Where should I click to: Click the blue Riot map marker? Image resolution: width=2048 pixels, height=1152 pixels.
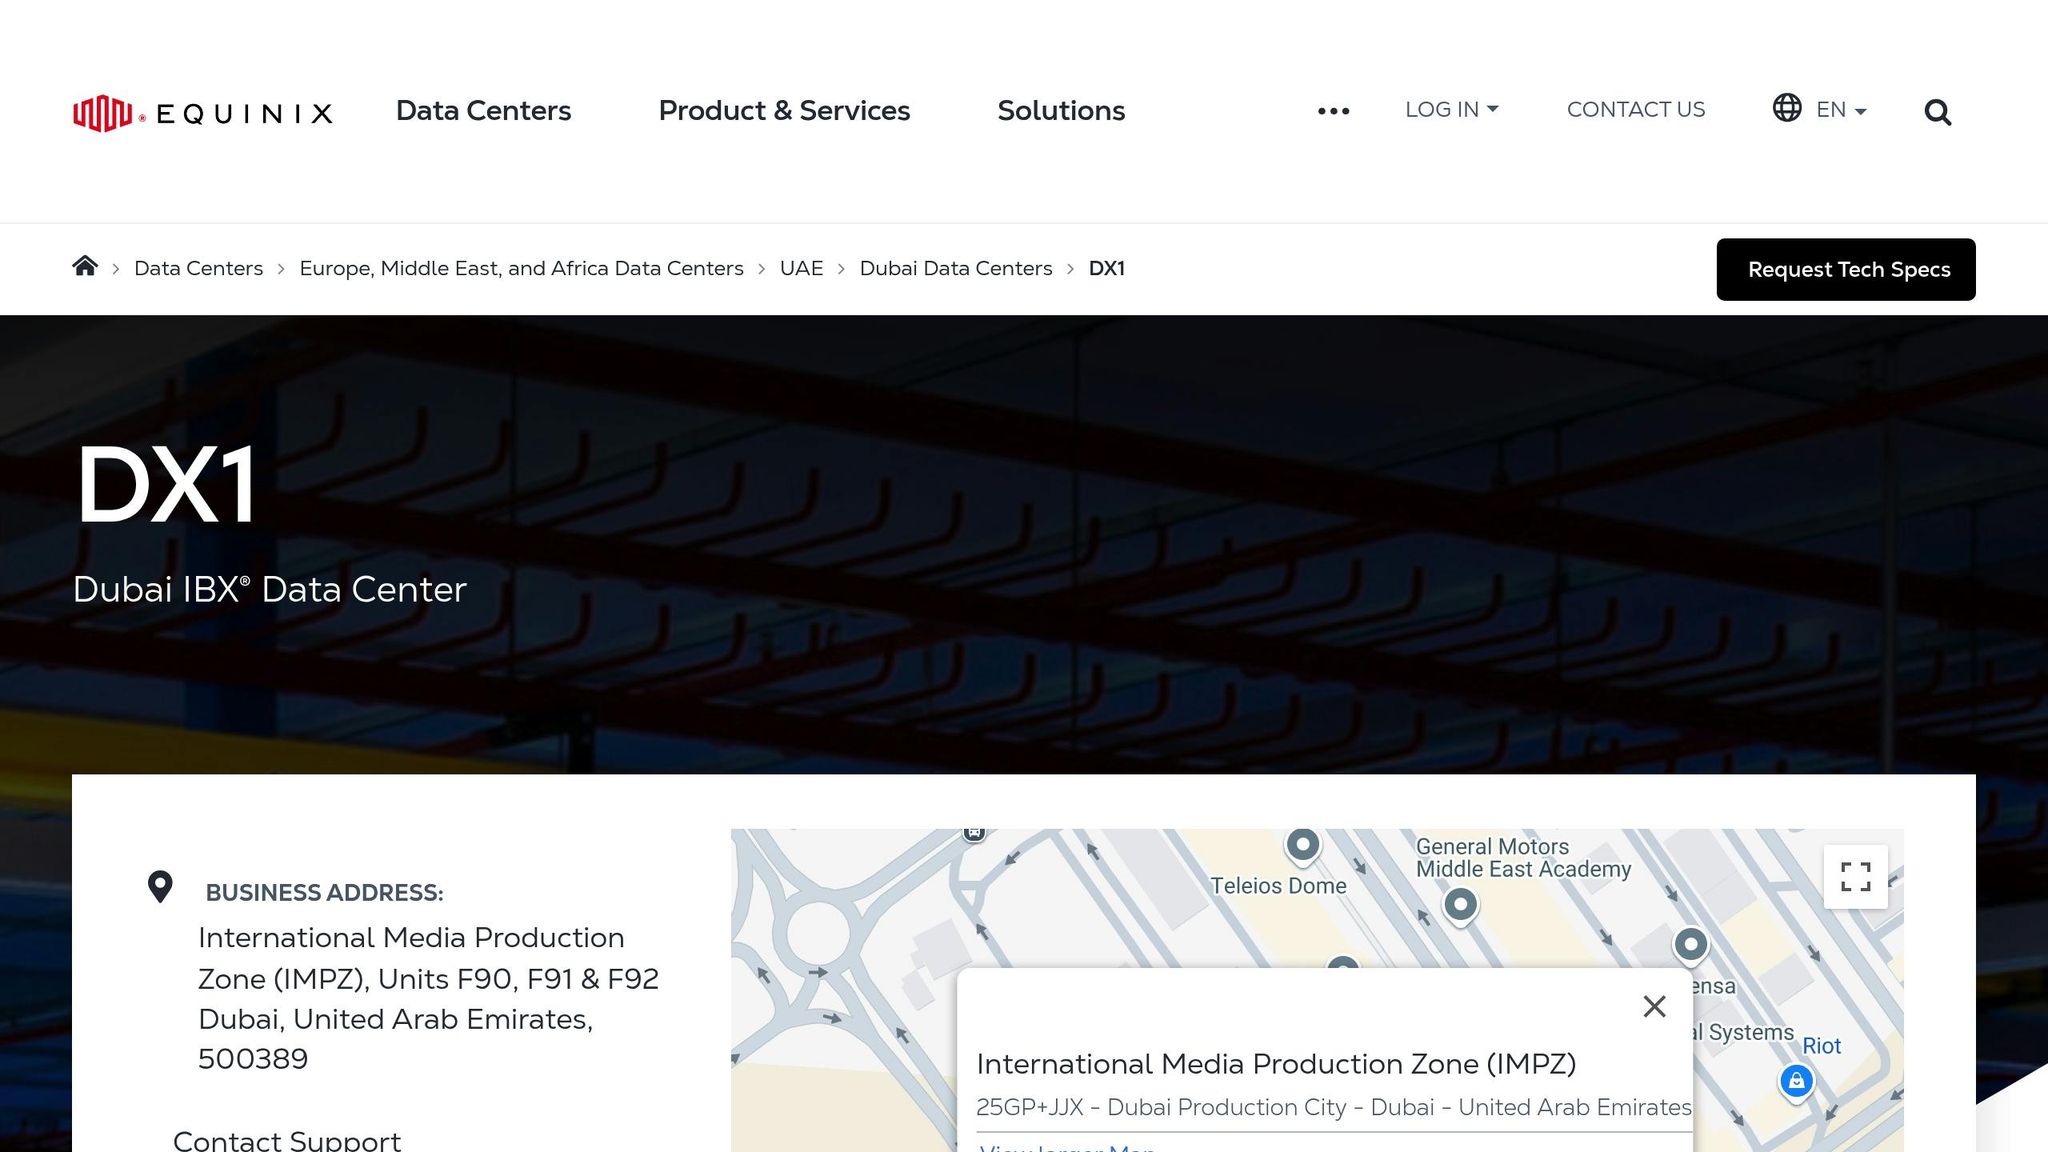tap(1796, 1082)
